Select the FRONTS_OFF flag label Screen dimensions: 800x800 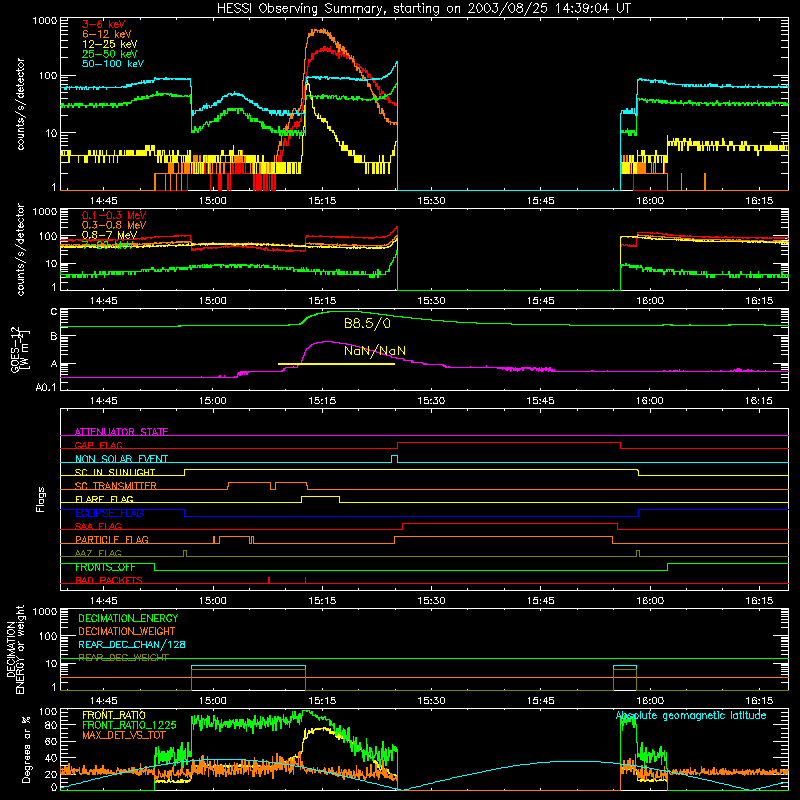(x=105, y=567)
